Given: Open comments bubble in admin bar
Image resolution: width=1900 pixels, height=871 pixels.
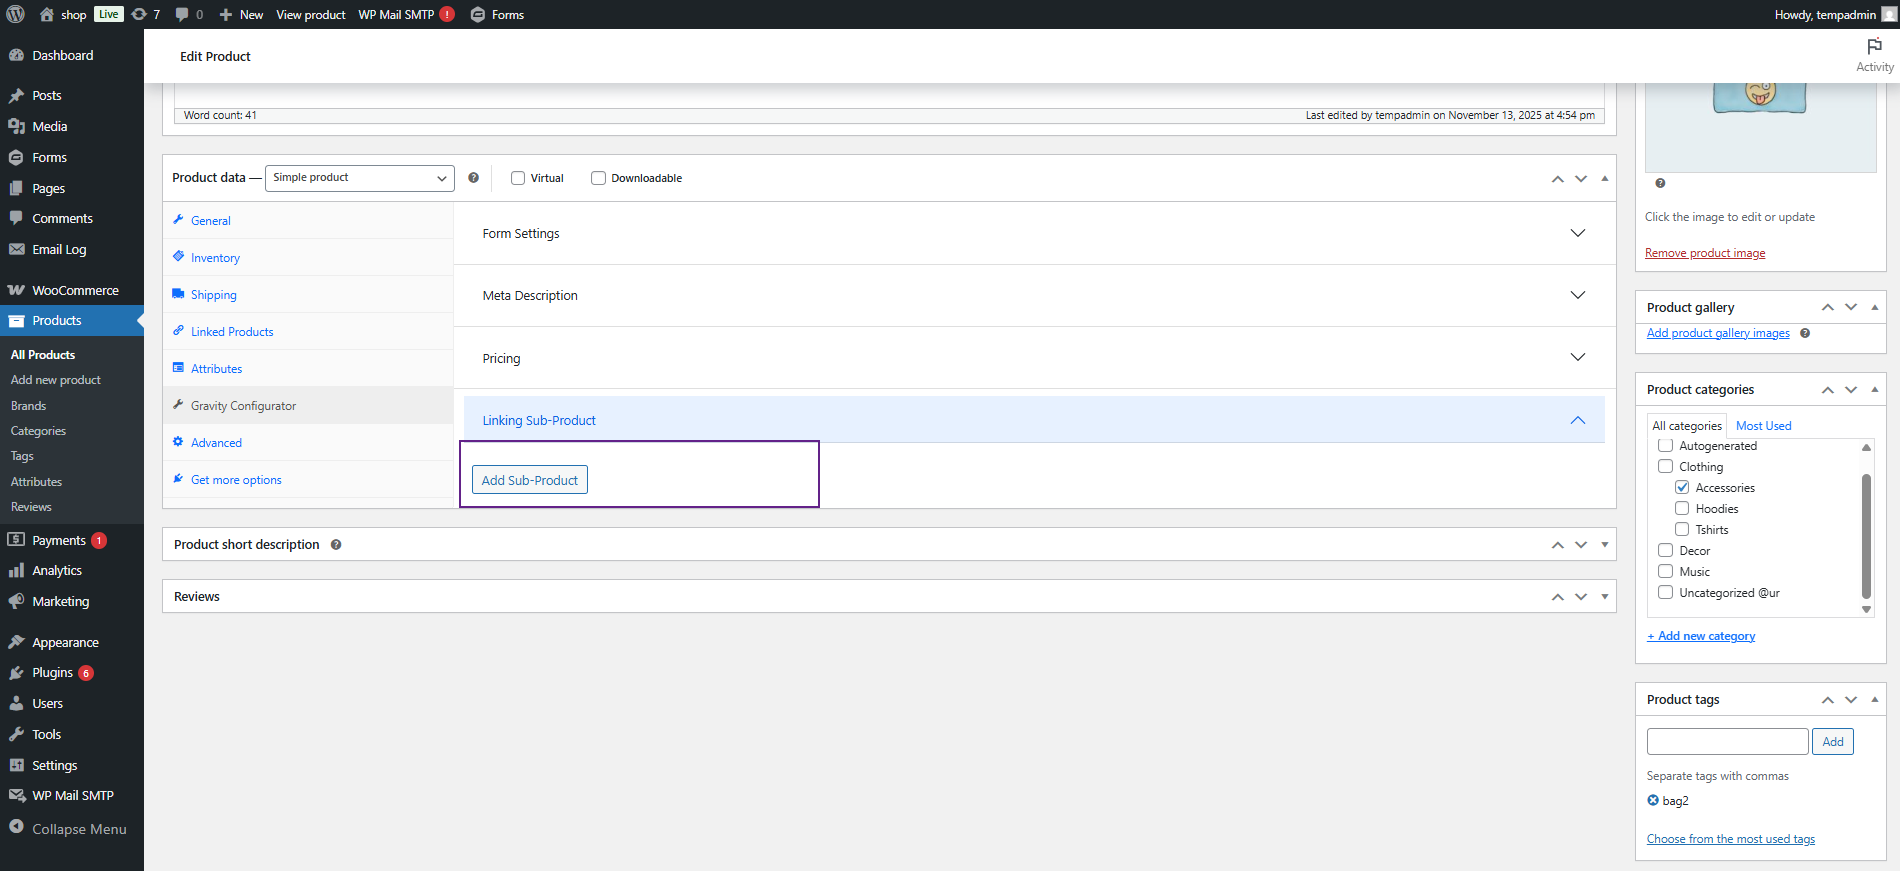Looking at the screenshot, I should tap(189, 14).
